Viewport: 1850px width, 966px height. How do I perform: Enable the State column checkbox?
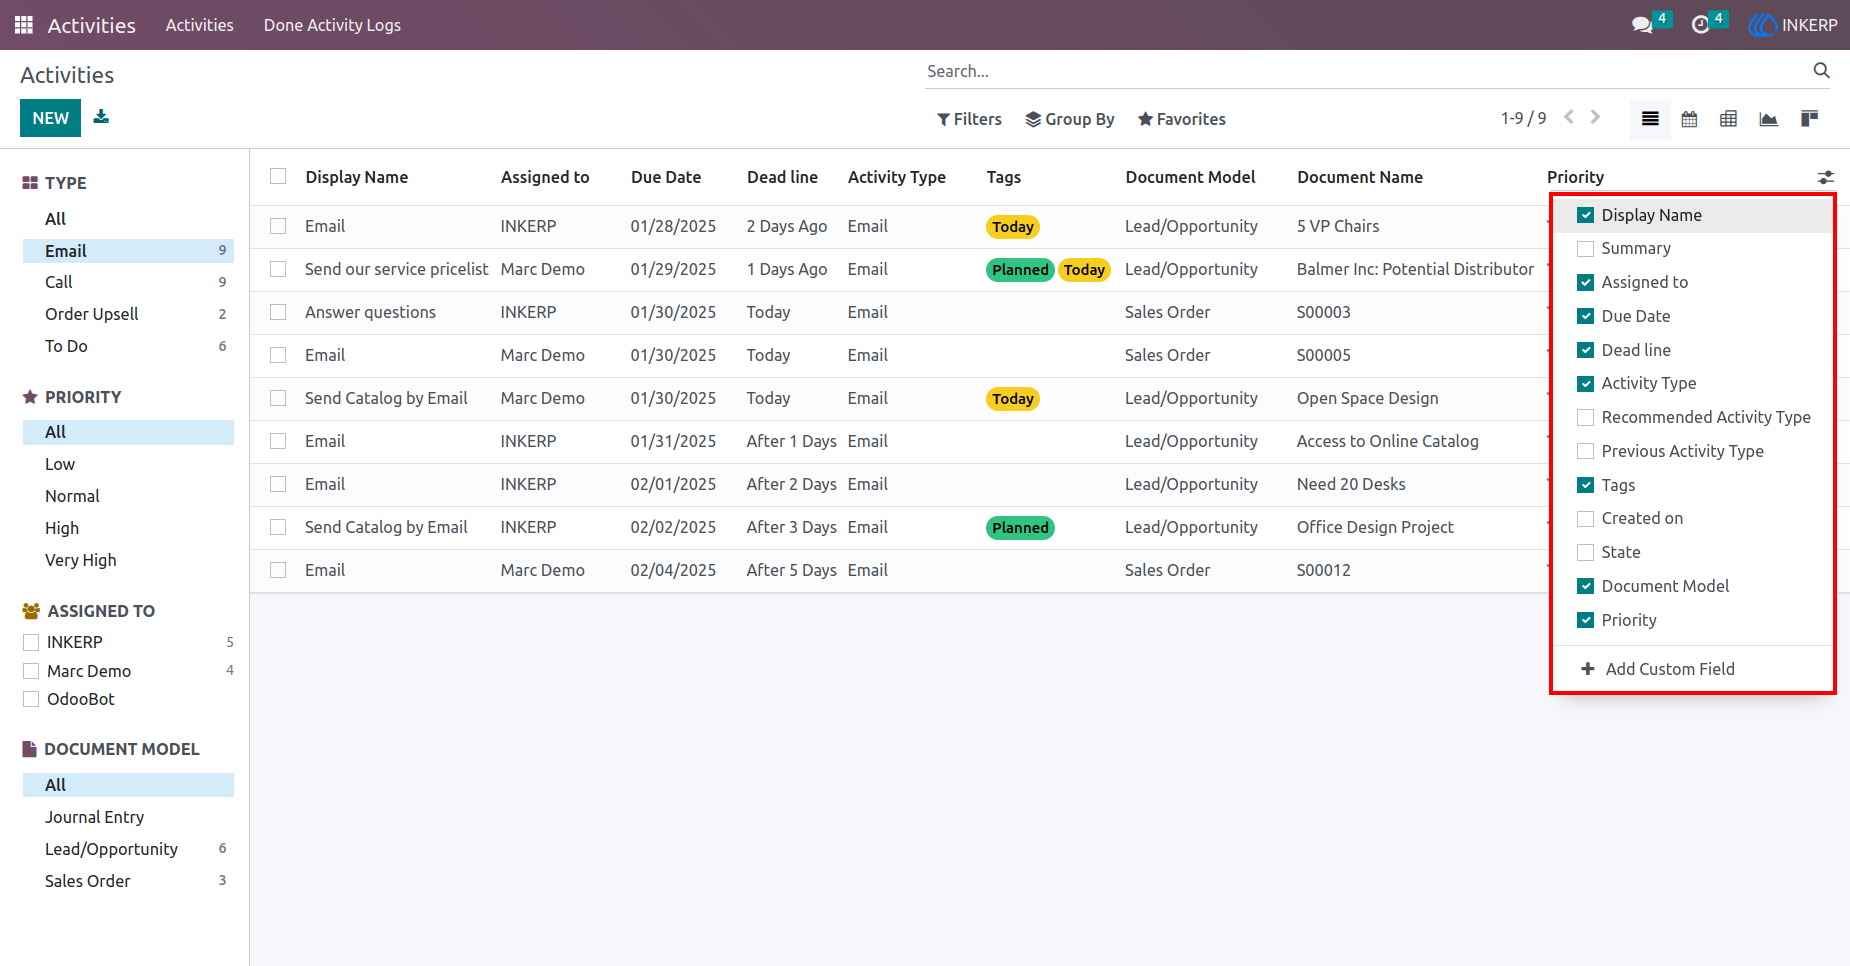pyautogui.click(x=1585, y=552)
